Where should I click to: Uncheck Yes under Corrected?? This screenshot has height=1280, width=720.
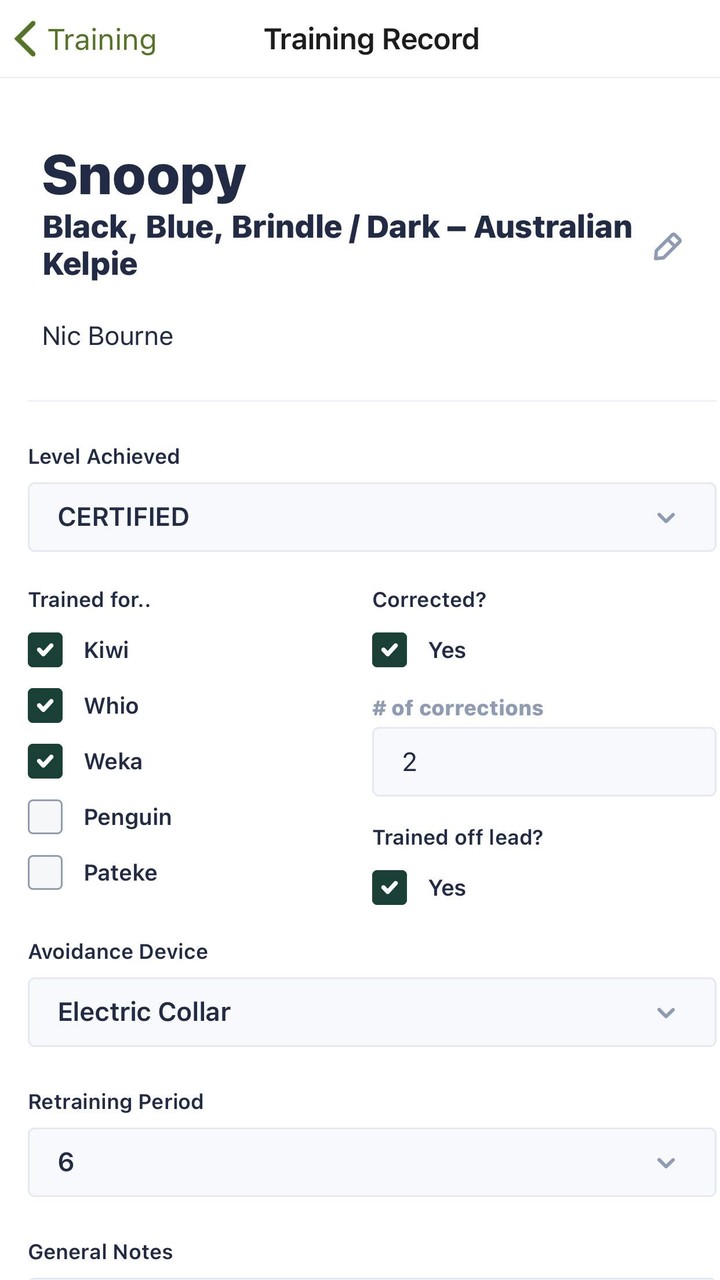[x=389, y=650]
